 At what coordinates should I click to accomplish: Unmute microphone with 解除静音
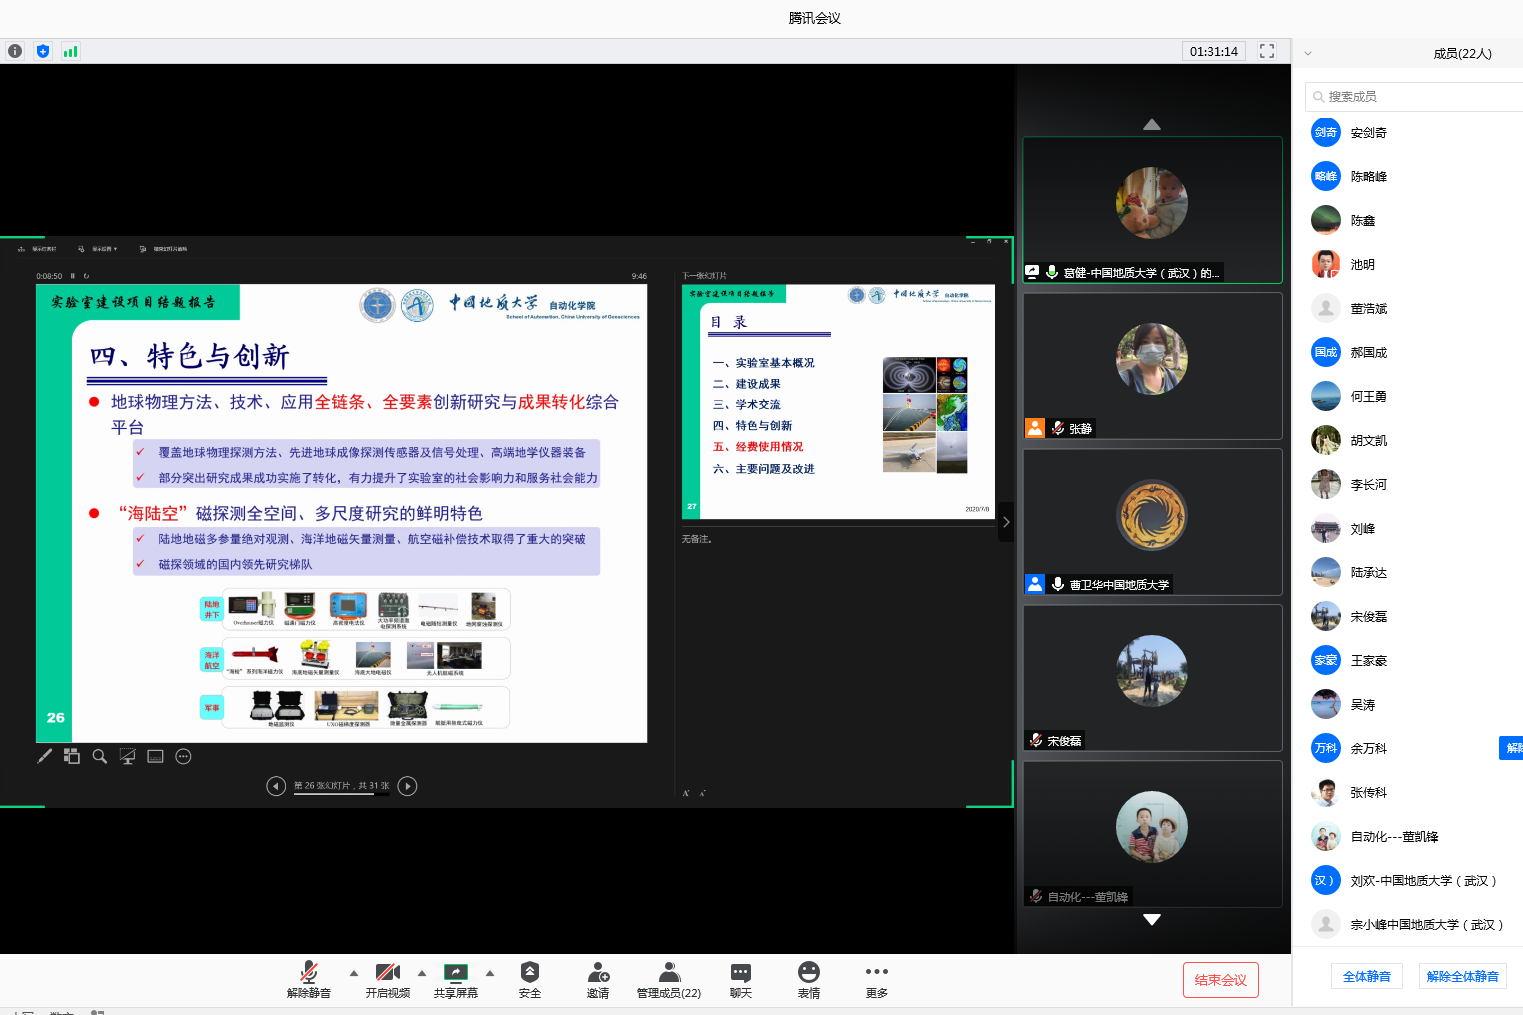pos(309,979)
